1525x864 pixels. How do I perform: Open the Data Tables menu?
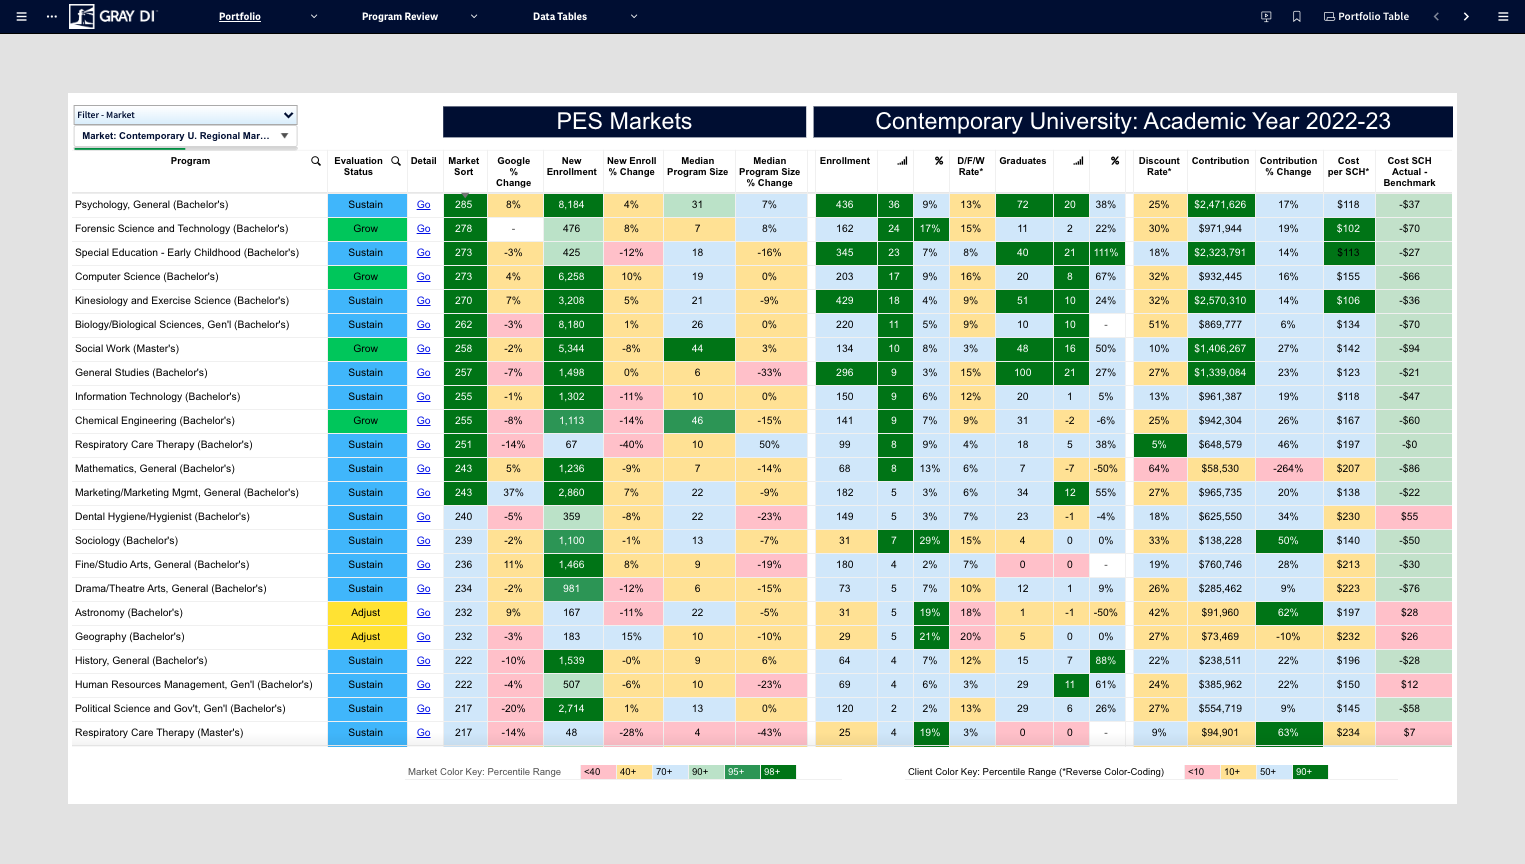[x=560, y=17]
